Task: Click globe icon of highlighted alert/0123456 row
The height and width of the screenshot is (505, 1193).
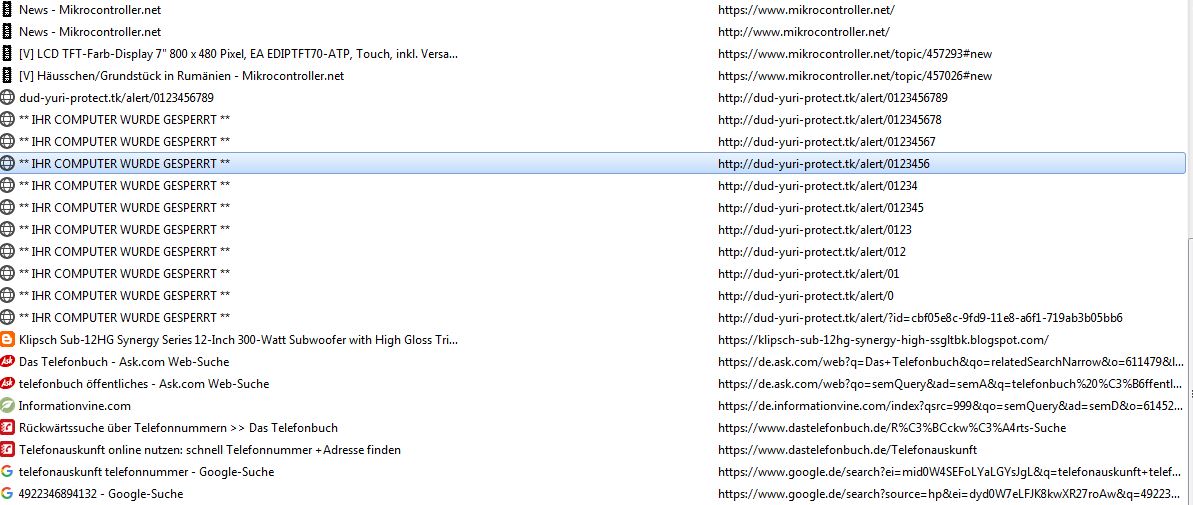Action: (8, 164)
